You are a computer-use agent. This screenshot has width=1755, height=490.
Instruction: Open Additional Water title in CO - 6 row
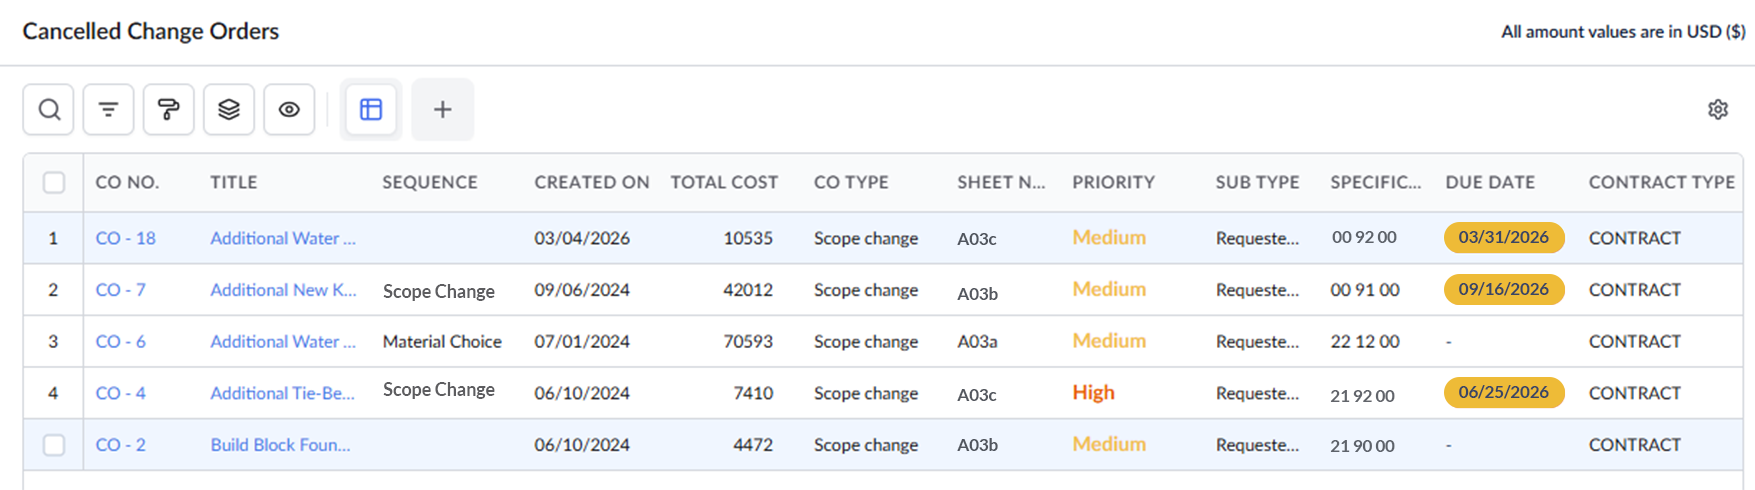click(x=283, y=342)
